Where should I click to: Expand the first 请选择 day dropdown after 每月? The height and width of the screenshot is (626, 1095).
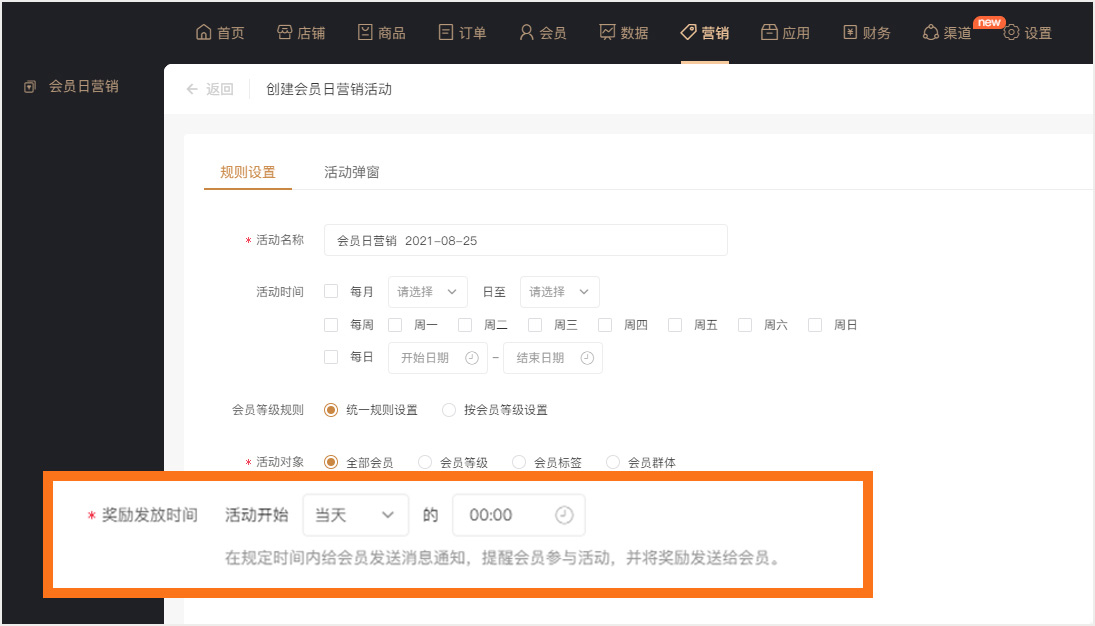427,292
